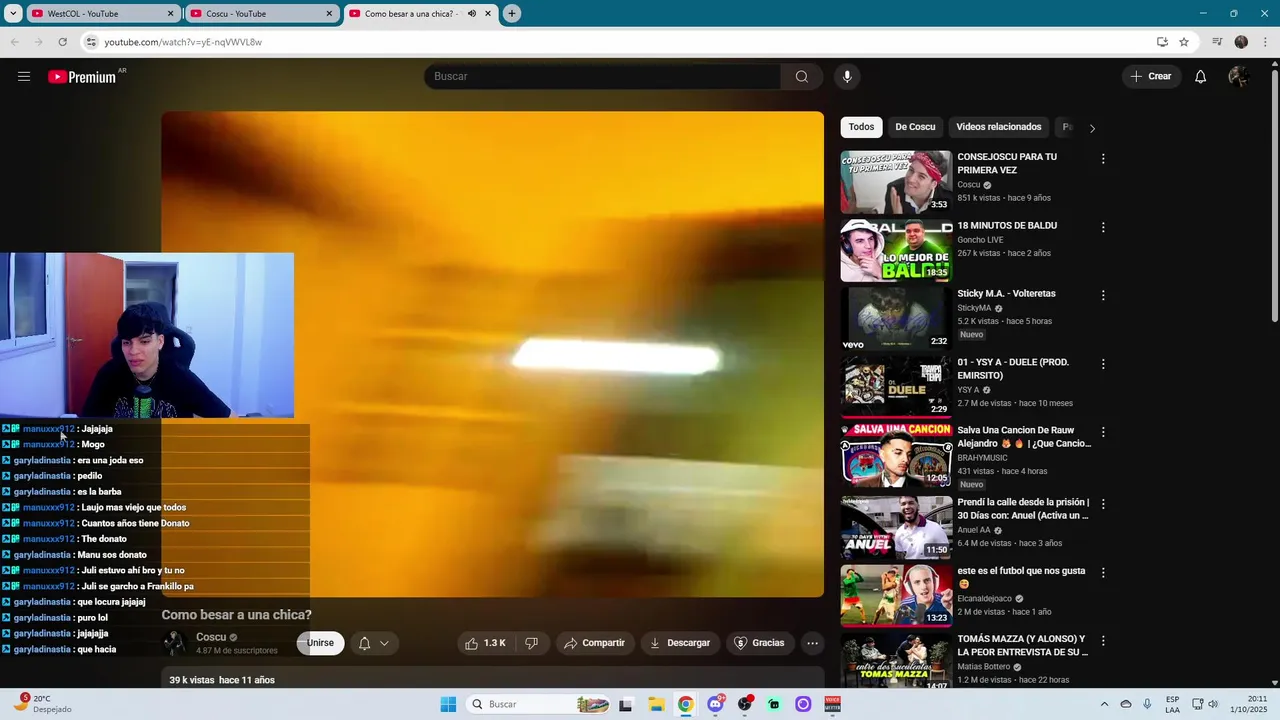Open new Chrome tab
The width and height of the screenshot is (1280, 720).
(x=512, y=14)
